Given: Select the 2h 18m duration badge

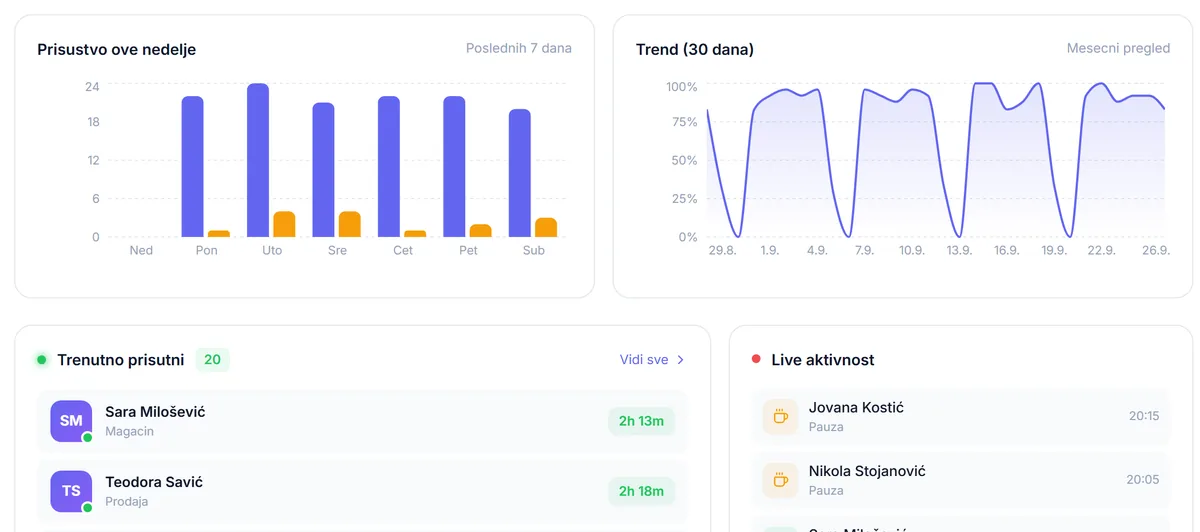Looking at the screenshot, I should click(641, 491).
